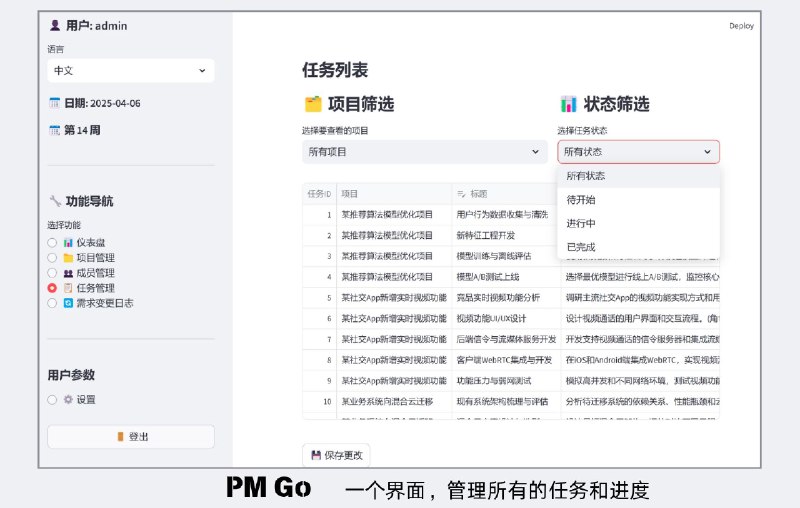Click the cell 现有系统架构梳理与评估

[506, 401]
